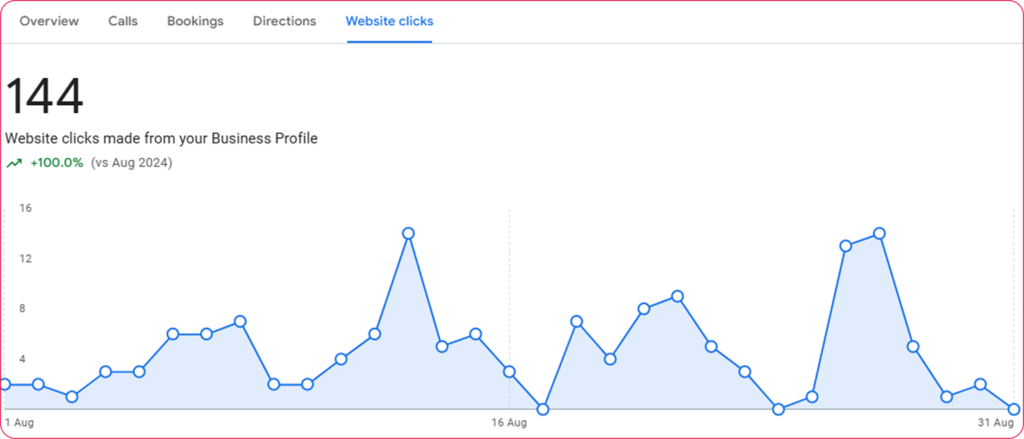Click the "31 Aug" x-axis label
The height and width of the screenshot is (439, 1024).
pyautogui.click(x=996, y=423)
